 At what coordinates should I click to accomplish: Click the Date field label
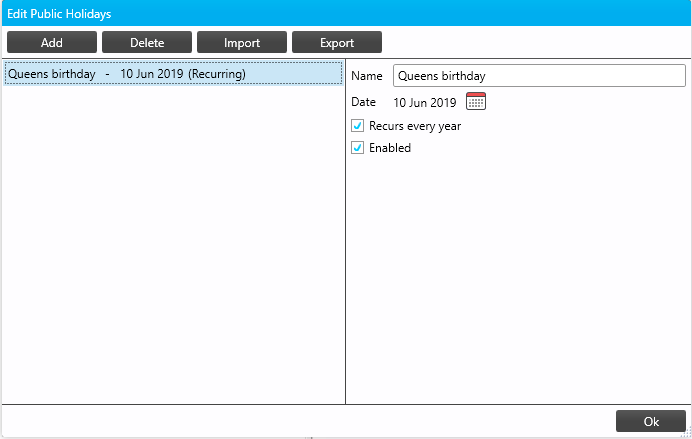364,102
